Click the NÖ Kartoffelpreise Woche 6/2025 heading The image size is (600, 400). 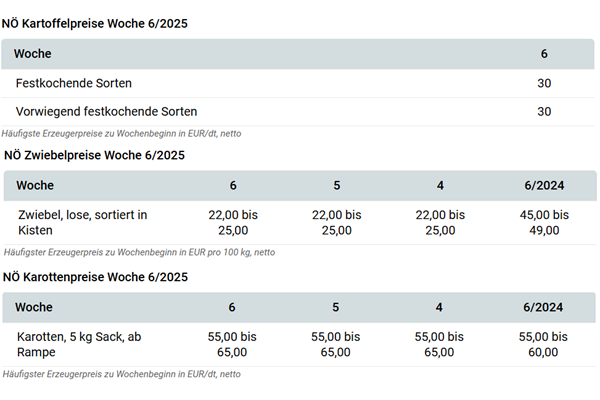(x=95, y=23)
